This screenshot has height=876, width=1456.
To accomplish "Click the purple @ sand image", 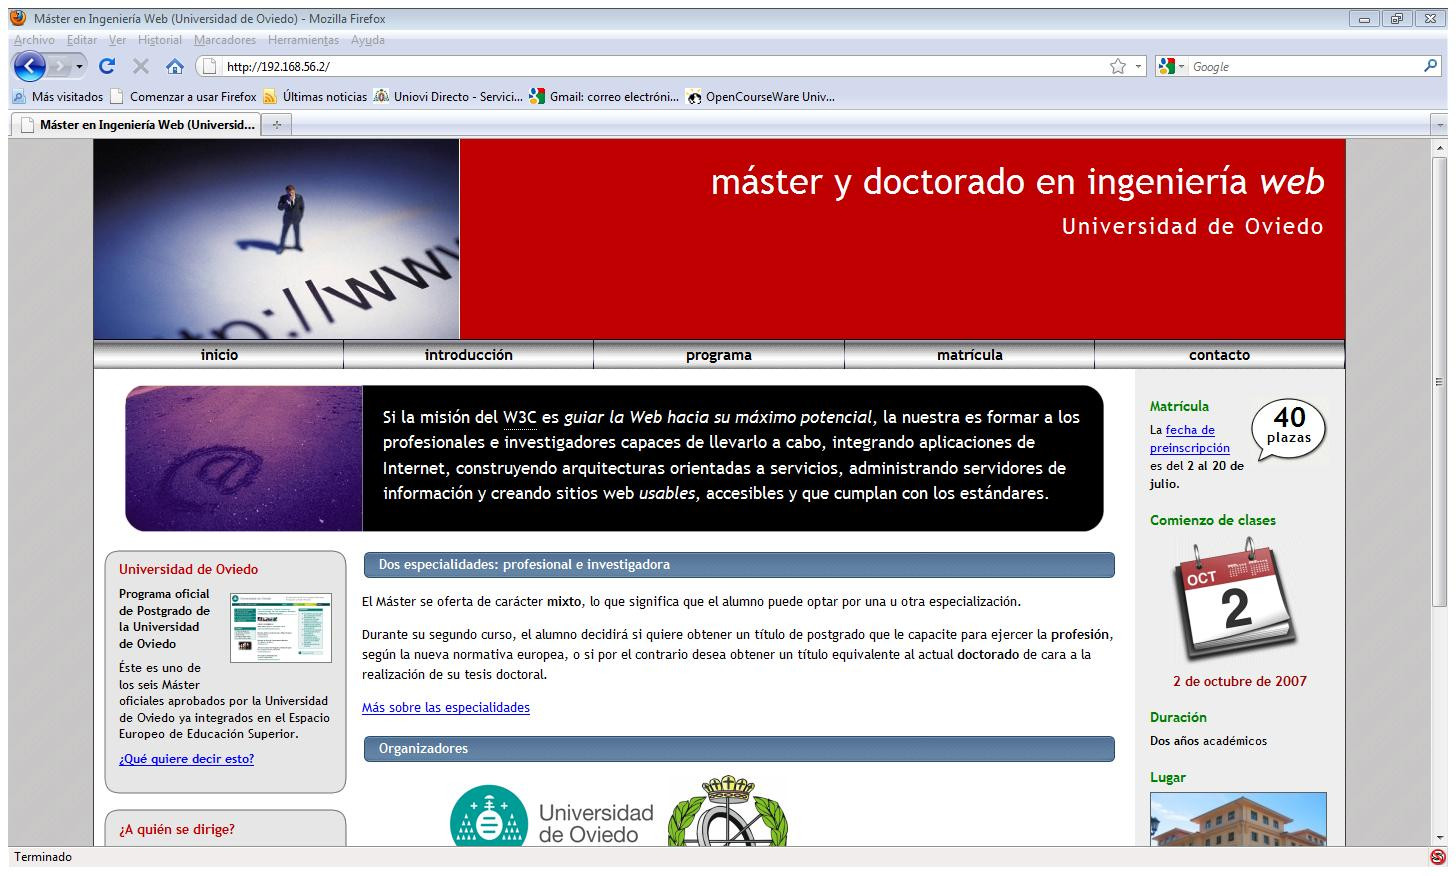I will point(244,458).
